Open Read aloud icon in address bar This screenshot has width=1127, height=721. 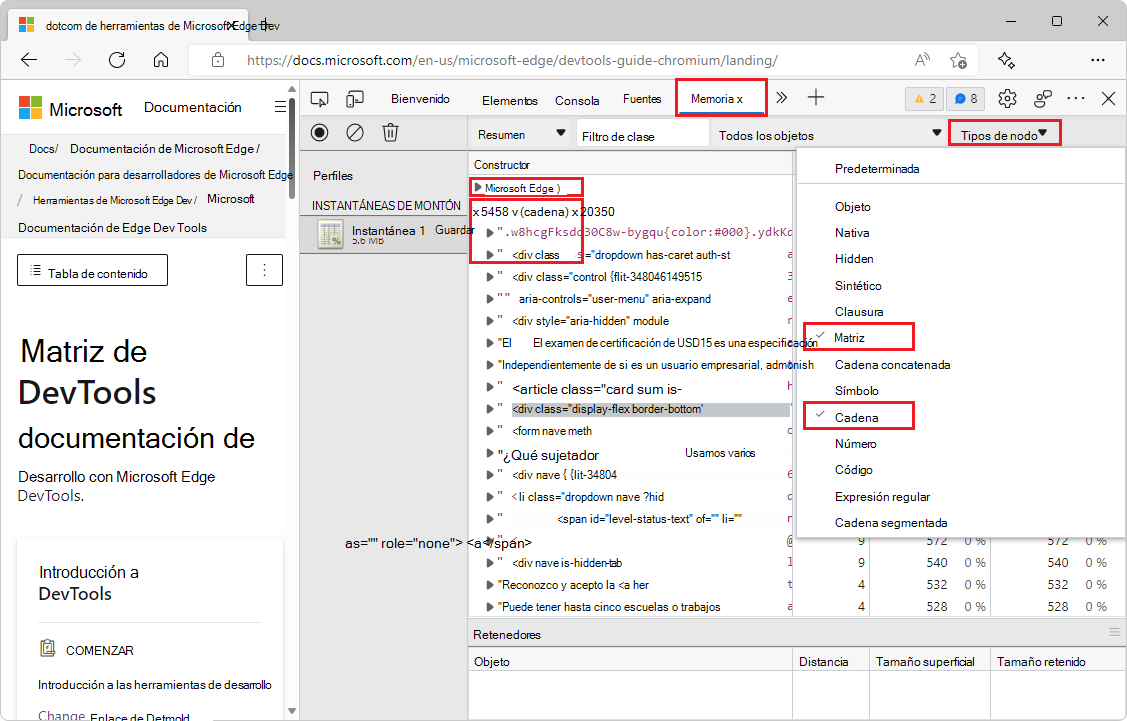(x=922, y=60)
